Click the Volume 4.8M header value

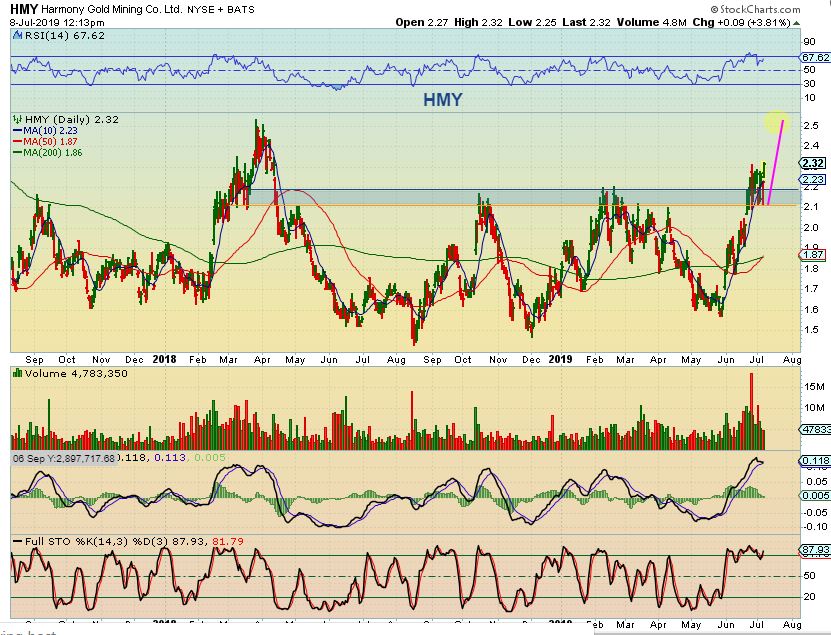point(651,22)
